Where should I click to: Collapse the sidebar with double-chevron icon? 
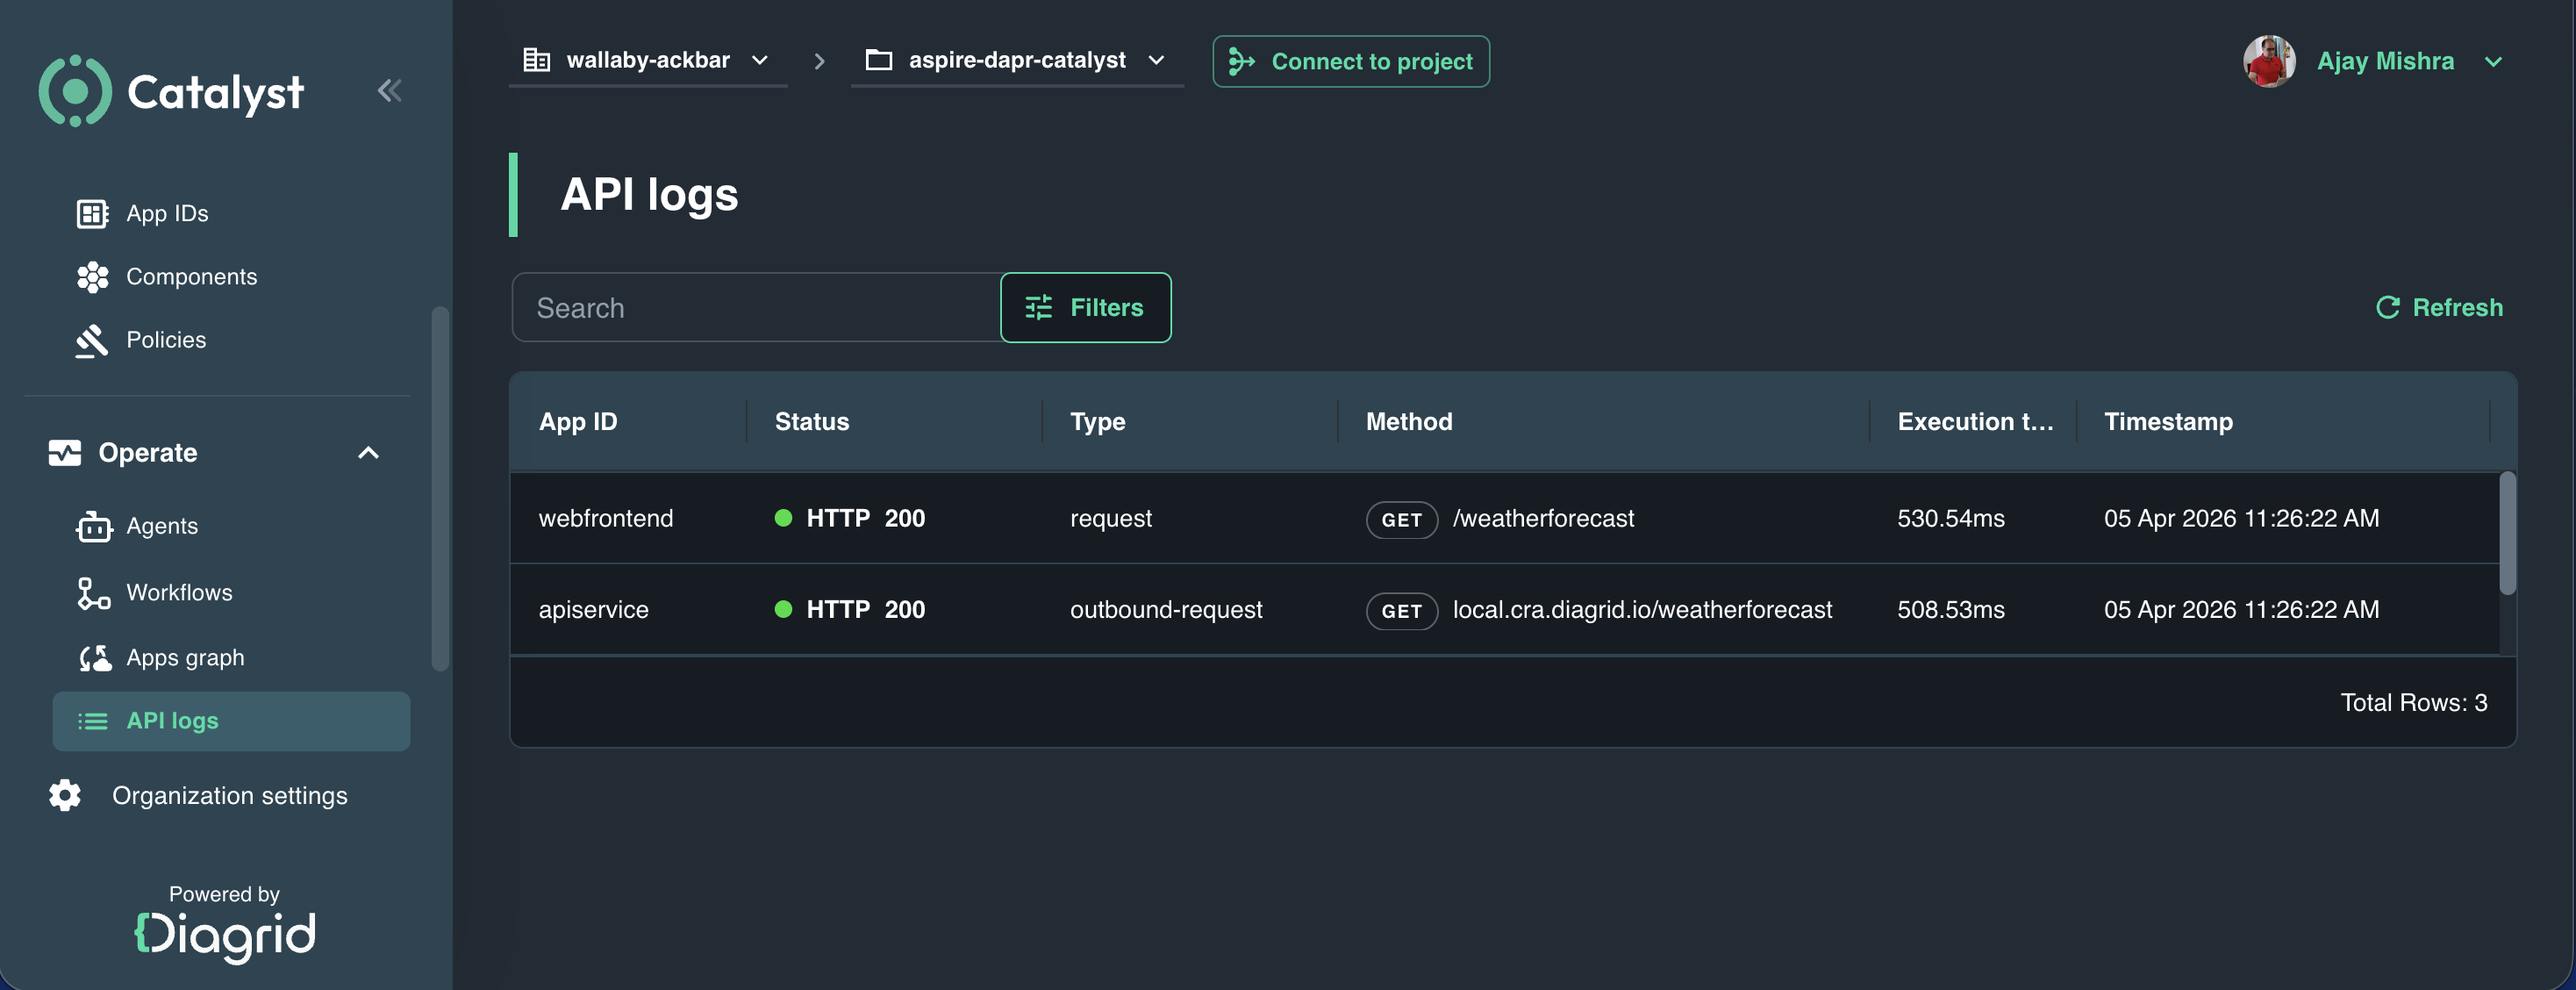pos(389,91)
